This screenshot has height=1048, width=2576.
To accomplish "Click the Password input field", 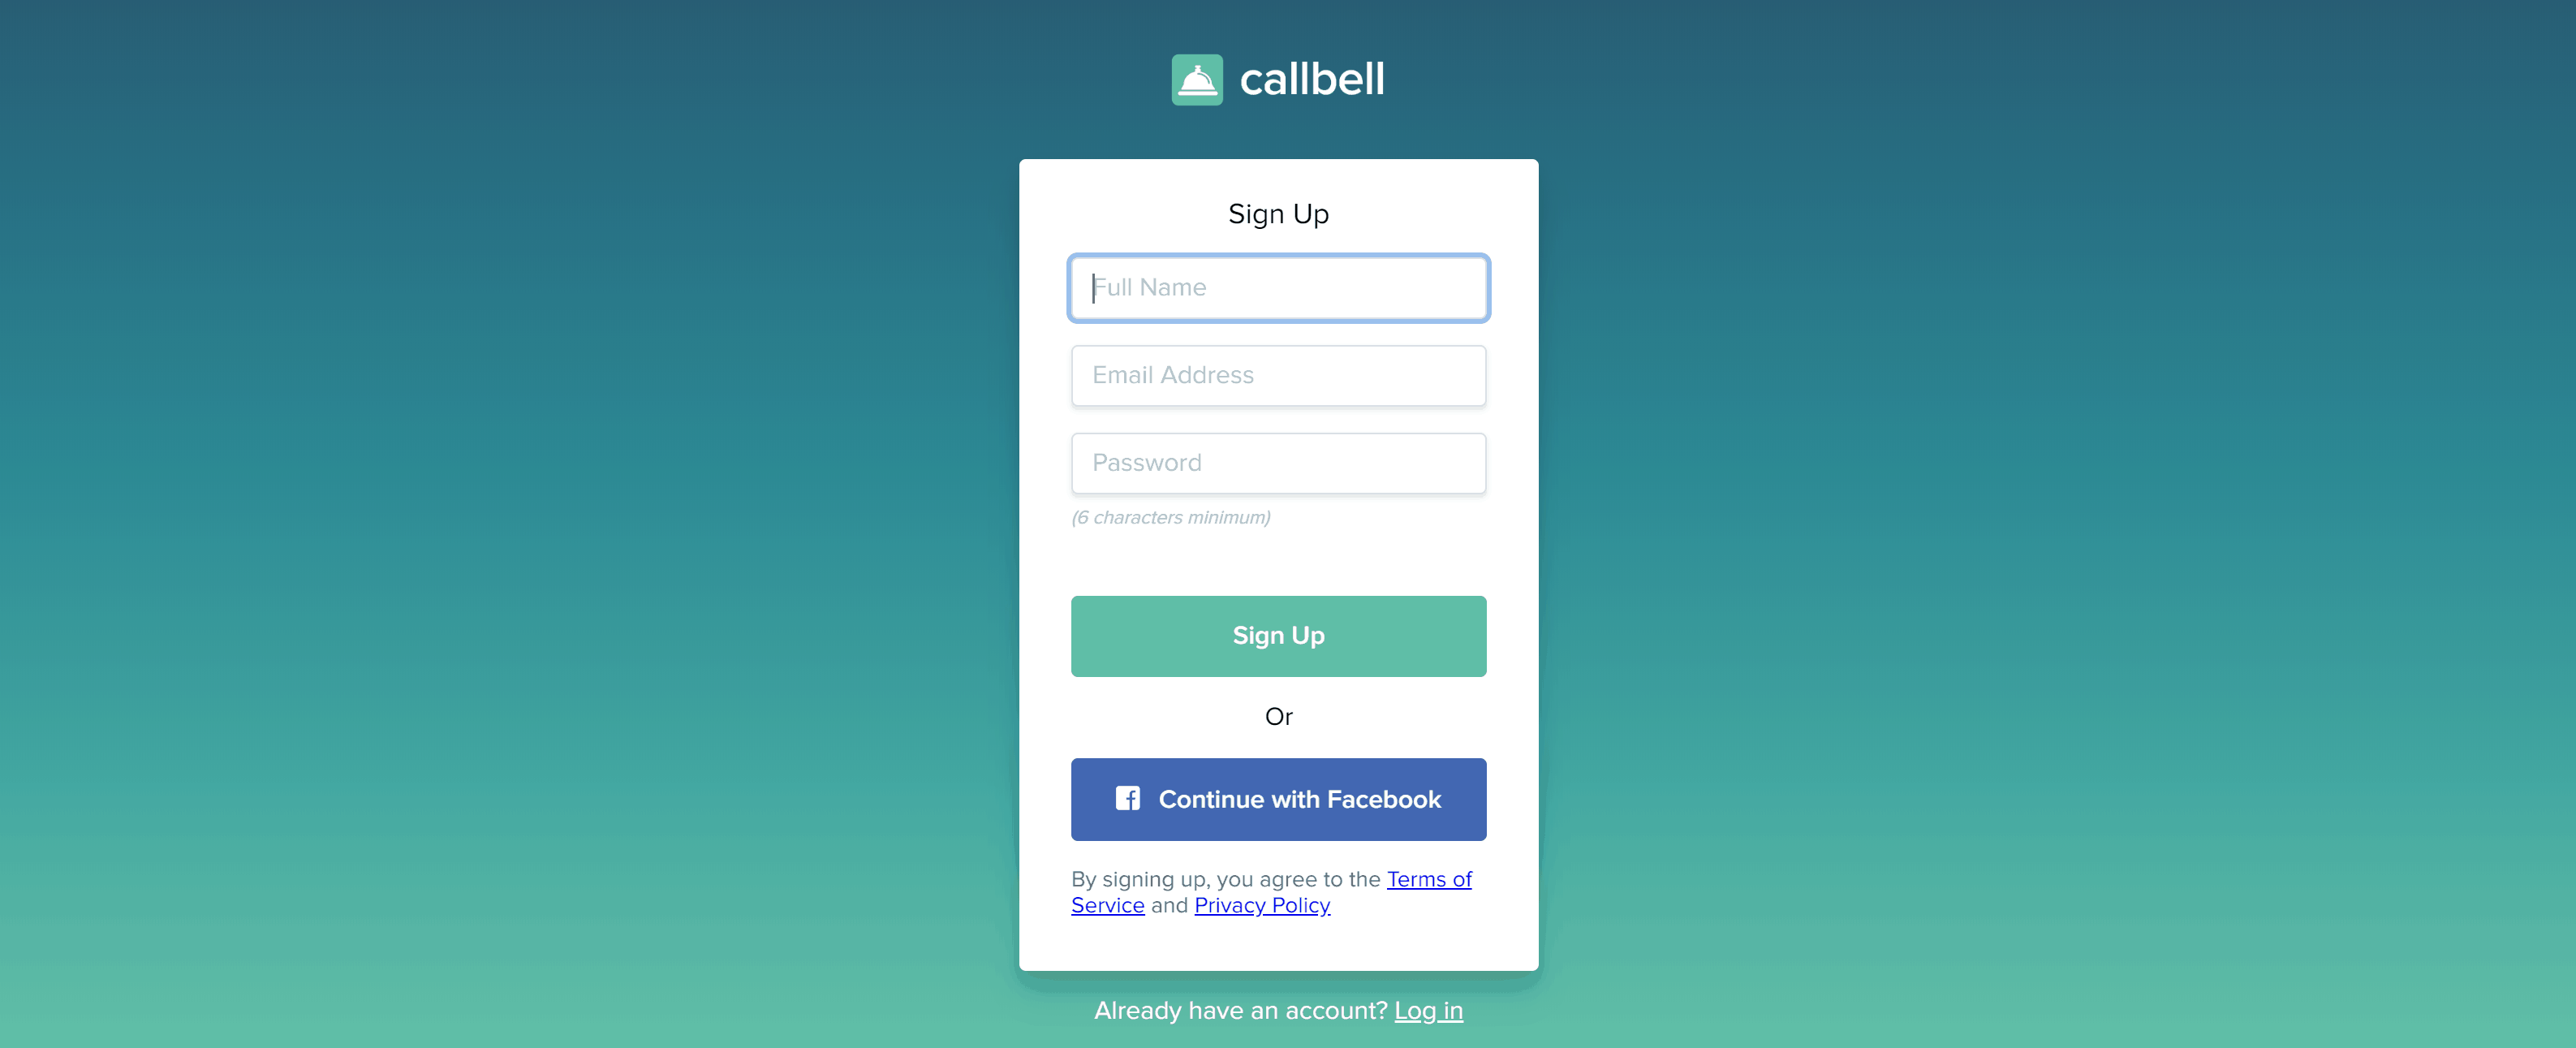I will [x=1278, y=464].
